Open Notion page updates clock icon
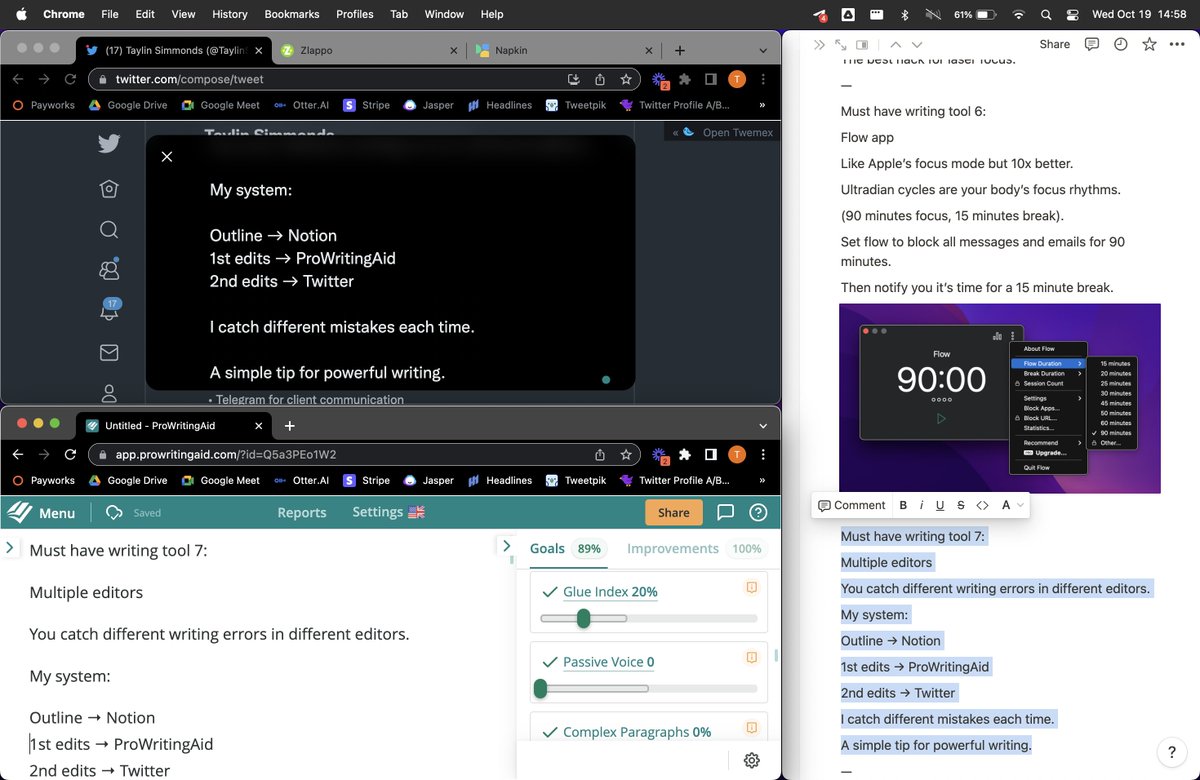The width and height of the screenshot is (1200, 780). (x=1121, y=44)
